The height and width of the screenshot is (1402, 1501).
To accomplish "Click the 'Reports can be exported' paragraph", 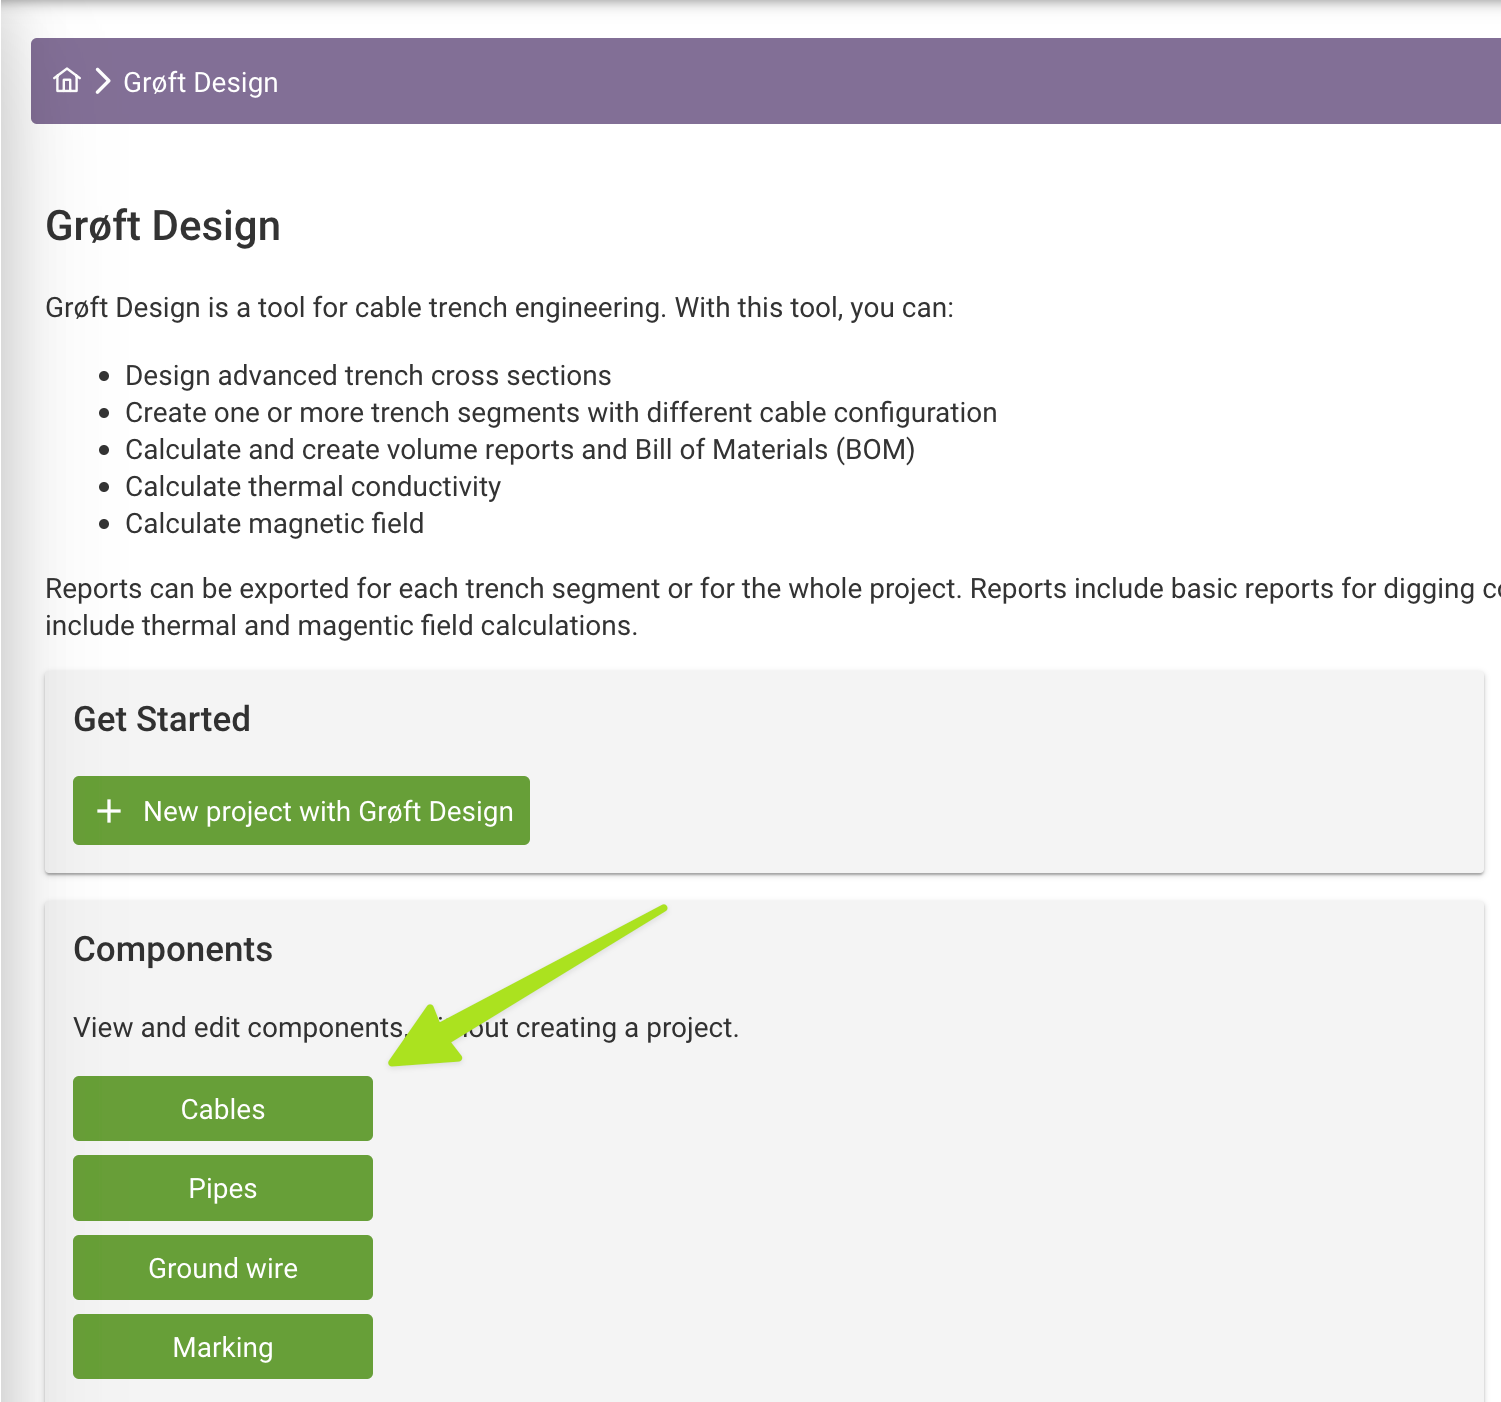I will (x=773, y=607).
